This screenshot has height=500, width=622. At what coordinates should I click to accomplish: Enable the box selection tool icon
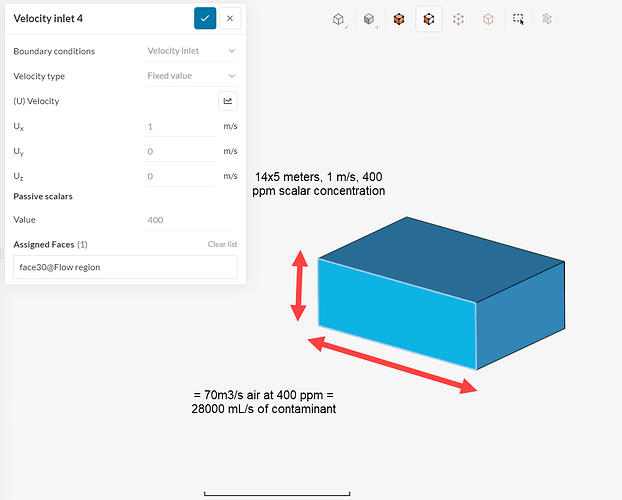coord(518,19)
